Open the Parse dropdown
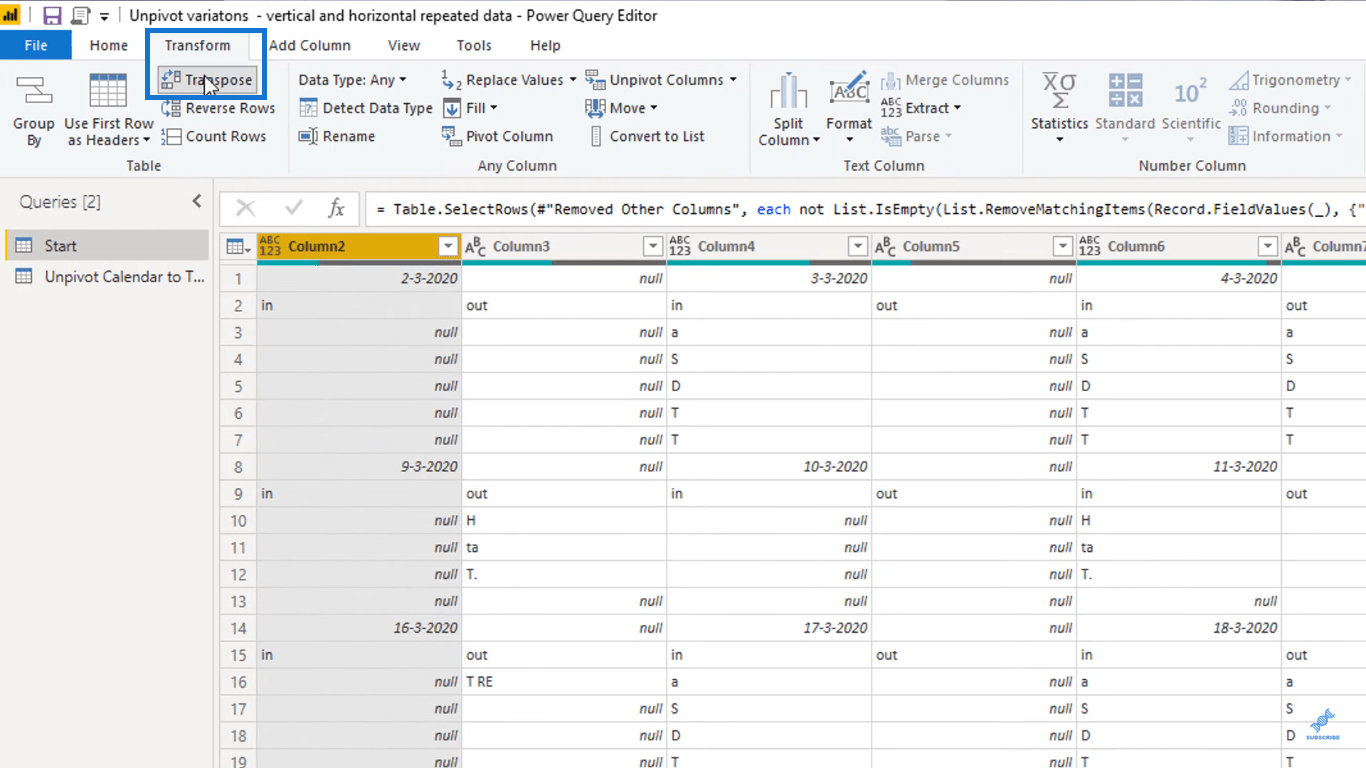This screenshot has width=1366, height=768. click(917, 136)
